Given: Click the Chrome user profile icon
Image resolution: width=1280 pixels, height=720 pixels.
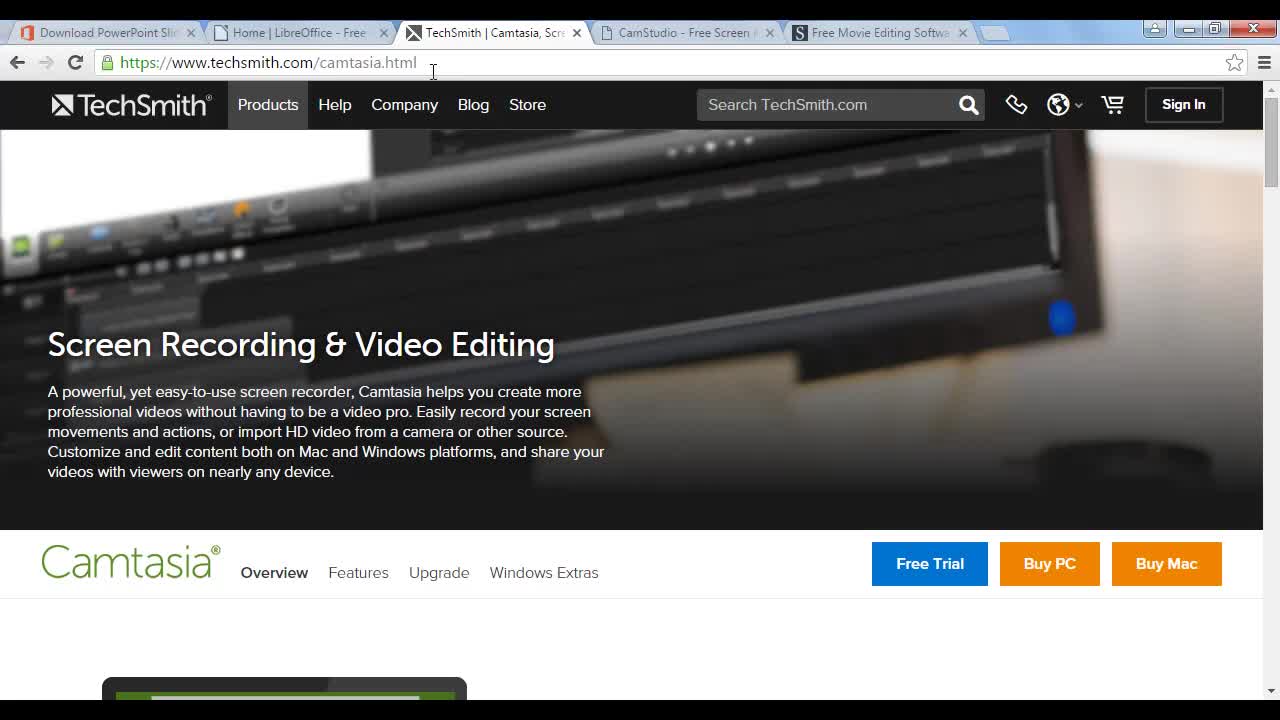Looking at the screenshot, I should (x=1155, y=28).
